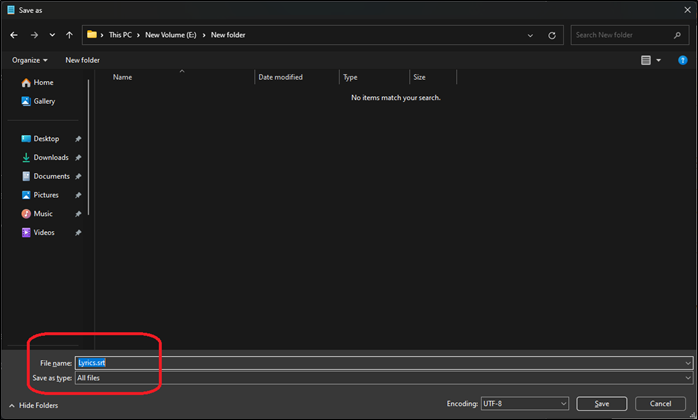Open Home in the sidebar
The image size is (698, 420).
click(43, 82)
